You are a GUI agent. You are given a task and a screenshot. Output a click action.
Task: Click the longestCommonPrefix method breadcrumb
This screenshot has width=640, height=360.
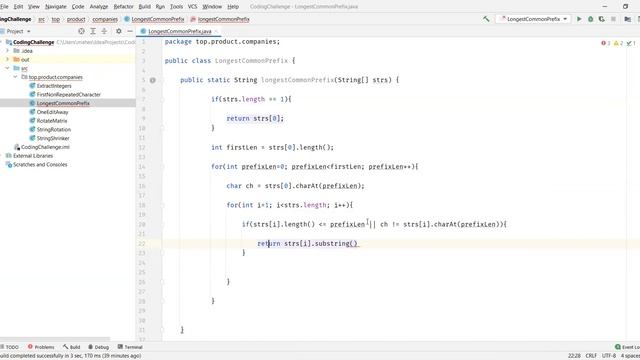[x=220, y=19]
